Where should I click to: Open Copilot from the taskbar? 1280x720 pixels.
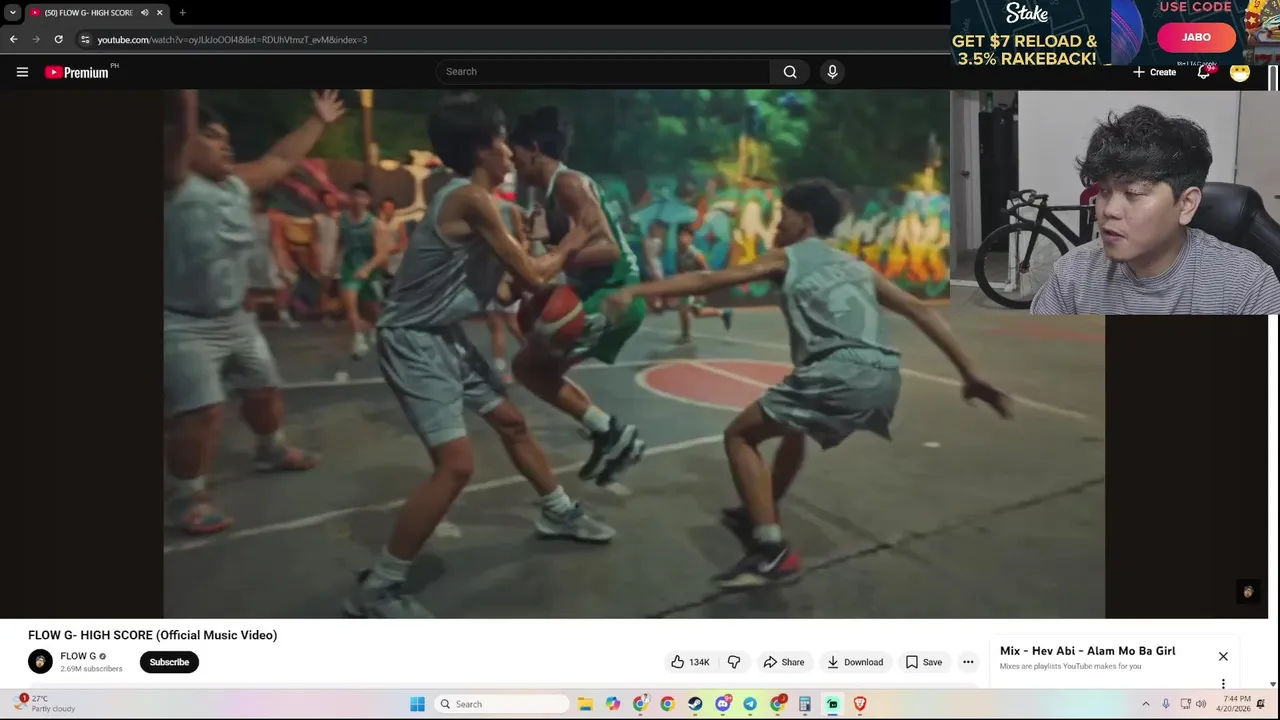pyautogui.click(x=613, y=704)
